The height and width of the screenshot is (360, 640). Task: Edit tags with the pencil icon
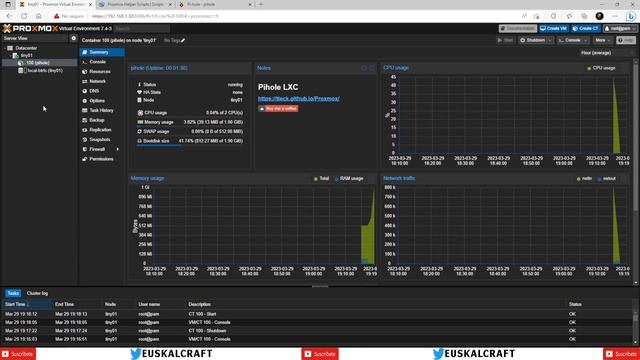pyautogui.click(x=183, y=40)
